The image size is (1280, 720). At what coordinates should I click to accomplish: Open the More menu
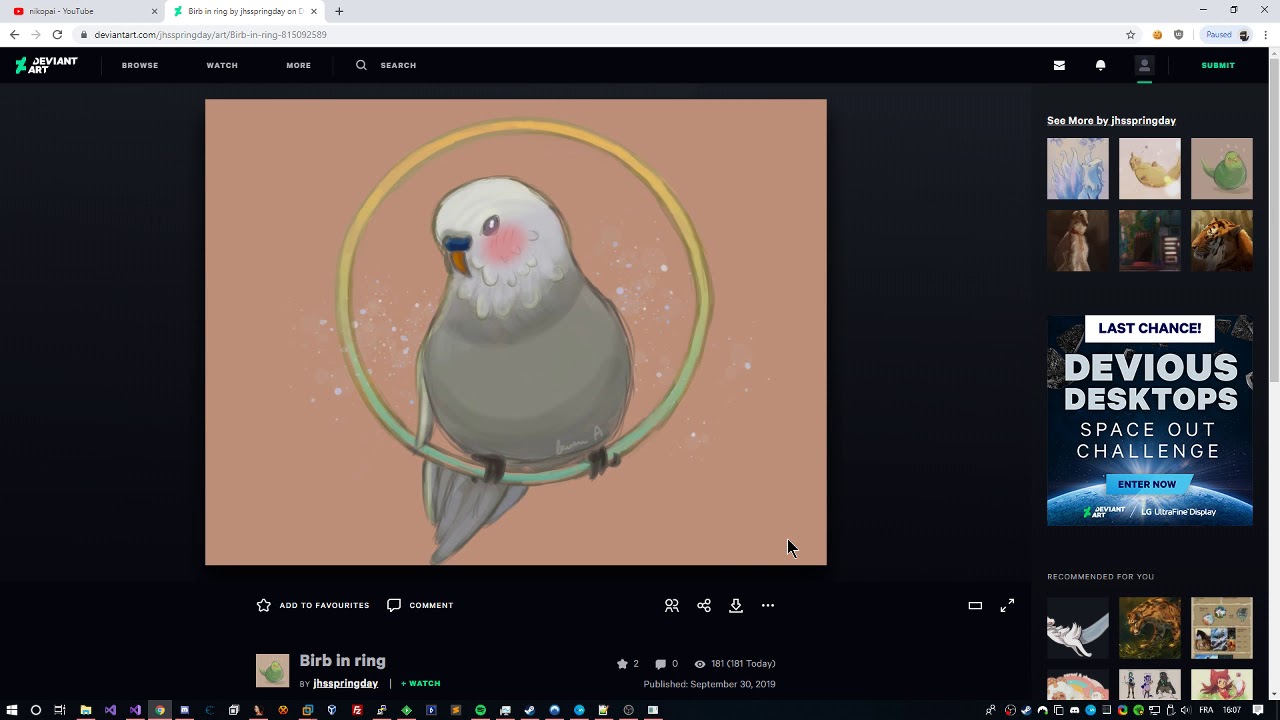click(298, 65)
